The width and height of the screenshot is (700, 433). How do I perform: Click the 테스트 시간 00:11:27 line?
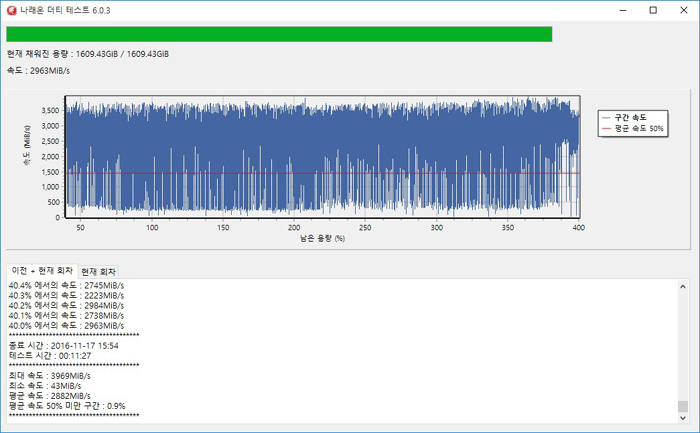point(50,356)
